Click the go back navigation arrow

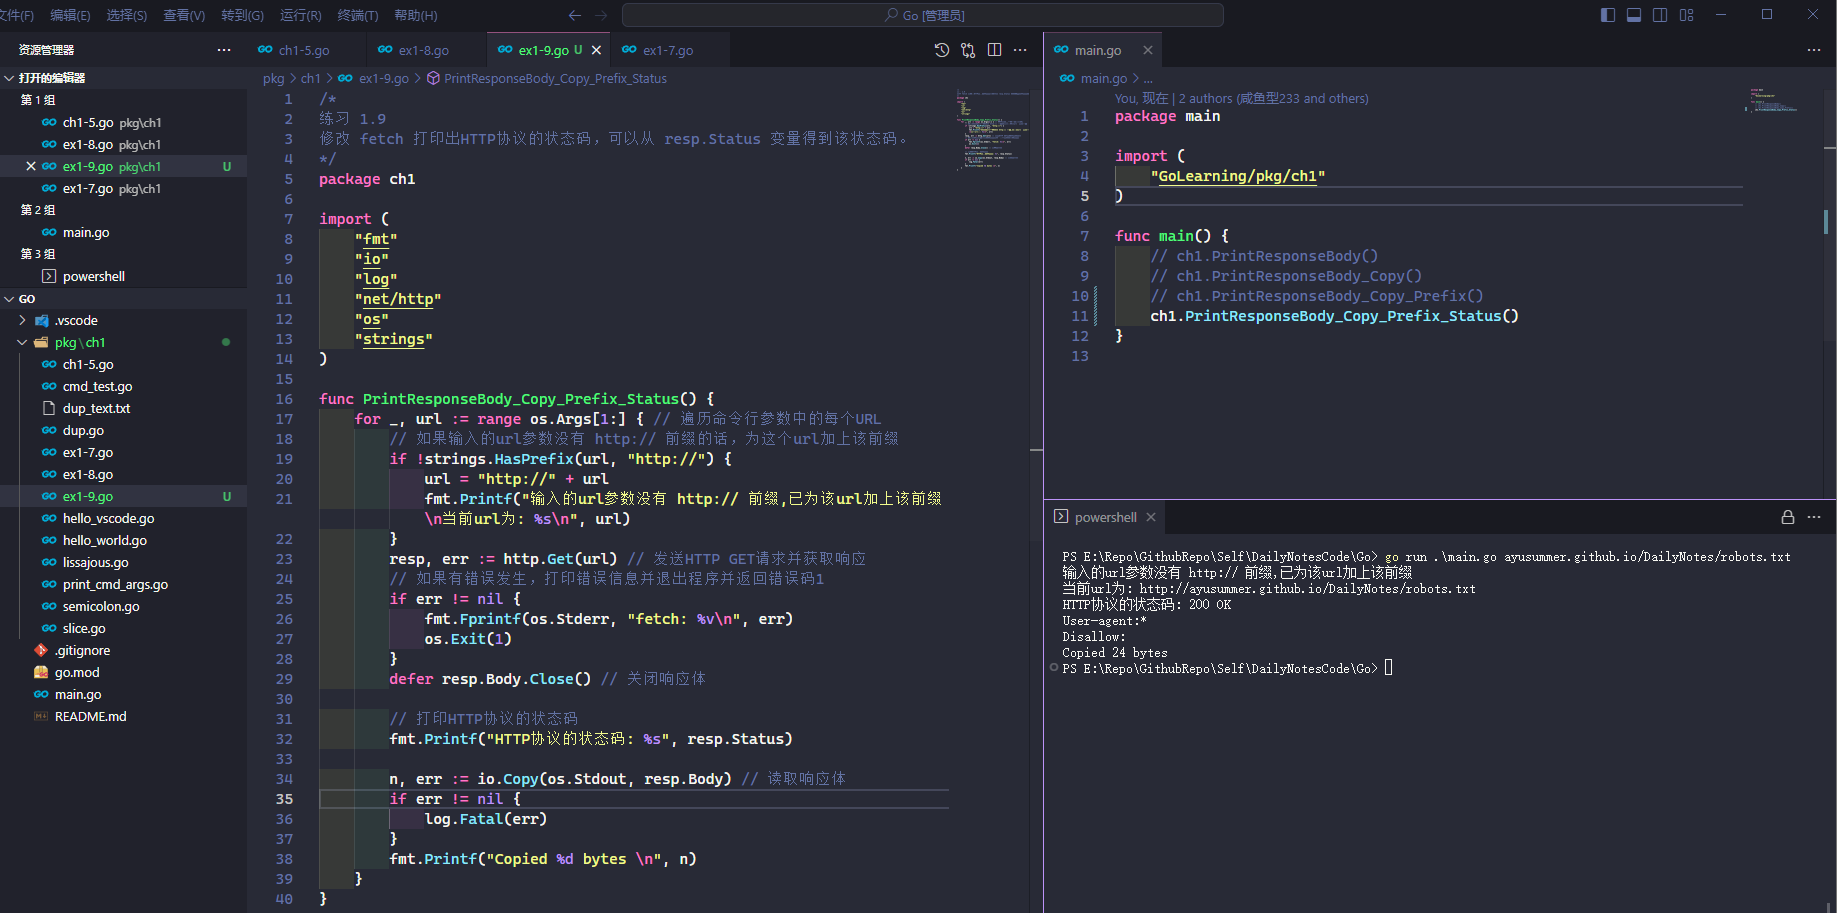pos(575,15)
